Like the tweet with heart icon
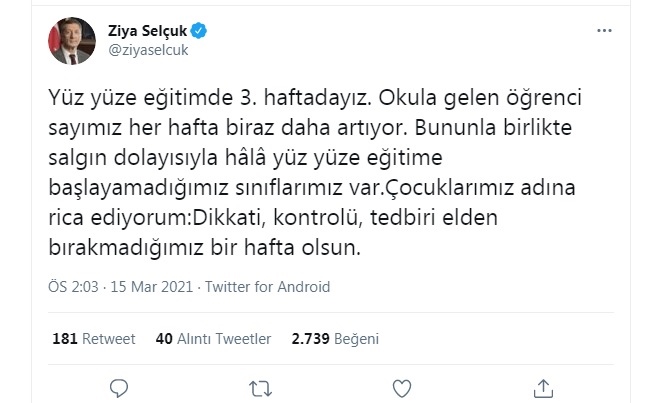The image size is (661, 403). tap(402, 387)
